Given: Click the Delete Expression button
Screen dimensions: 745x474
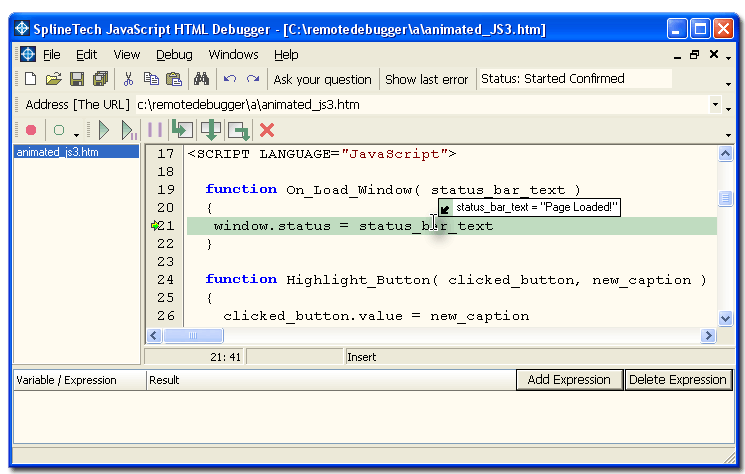Looking at the screenshot, I should pos(678,379).
